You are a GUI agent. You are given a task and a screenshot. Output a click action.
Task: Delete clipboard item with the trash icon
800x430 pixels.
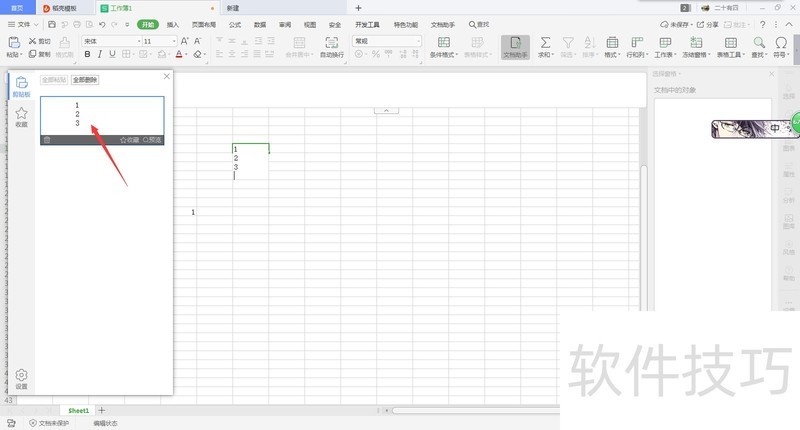pyautogui.click(x=47, y=140)
